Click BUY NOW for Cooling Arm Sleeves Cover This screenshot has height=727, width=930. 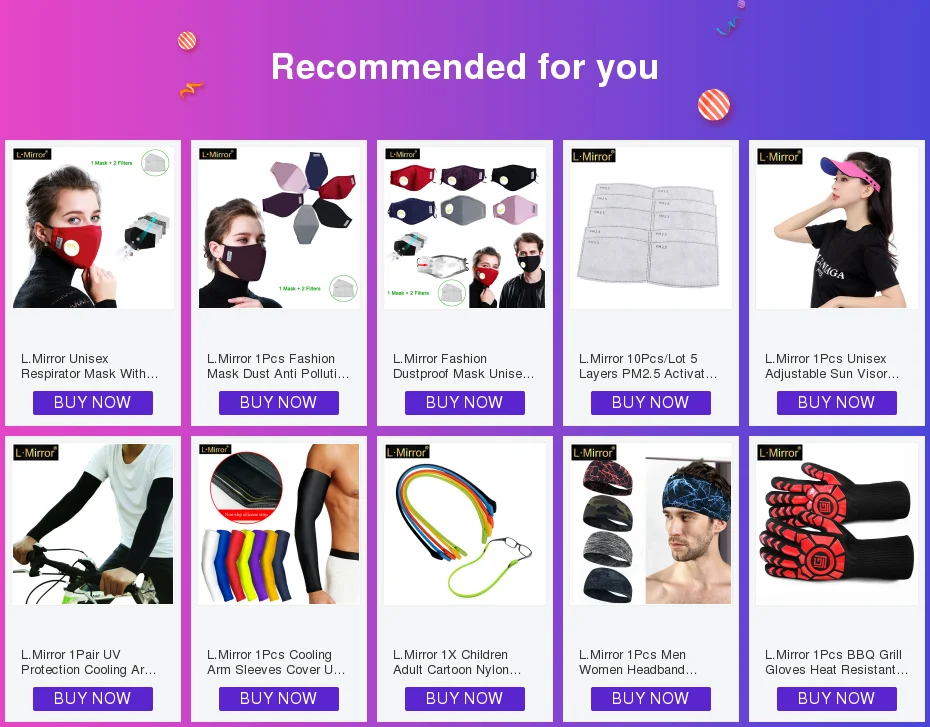(x=279, y=699)
